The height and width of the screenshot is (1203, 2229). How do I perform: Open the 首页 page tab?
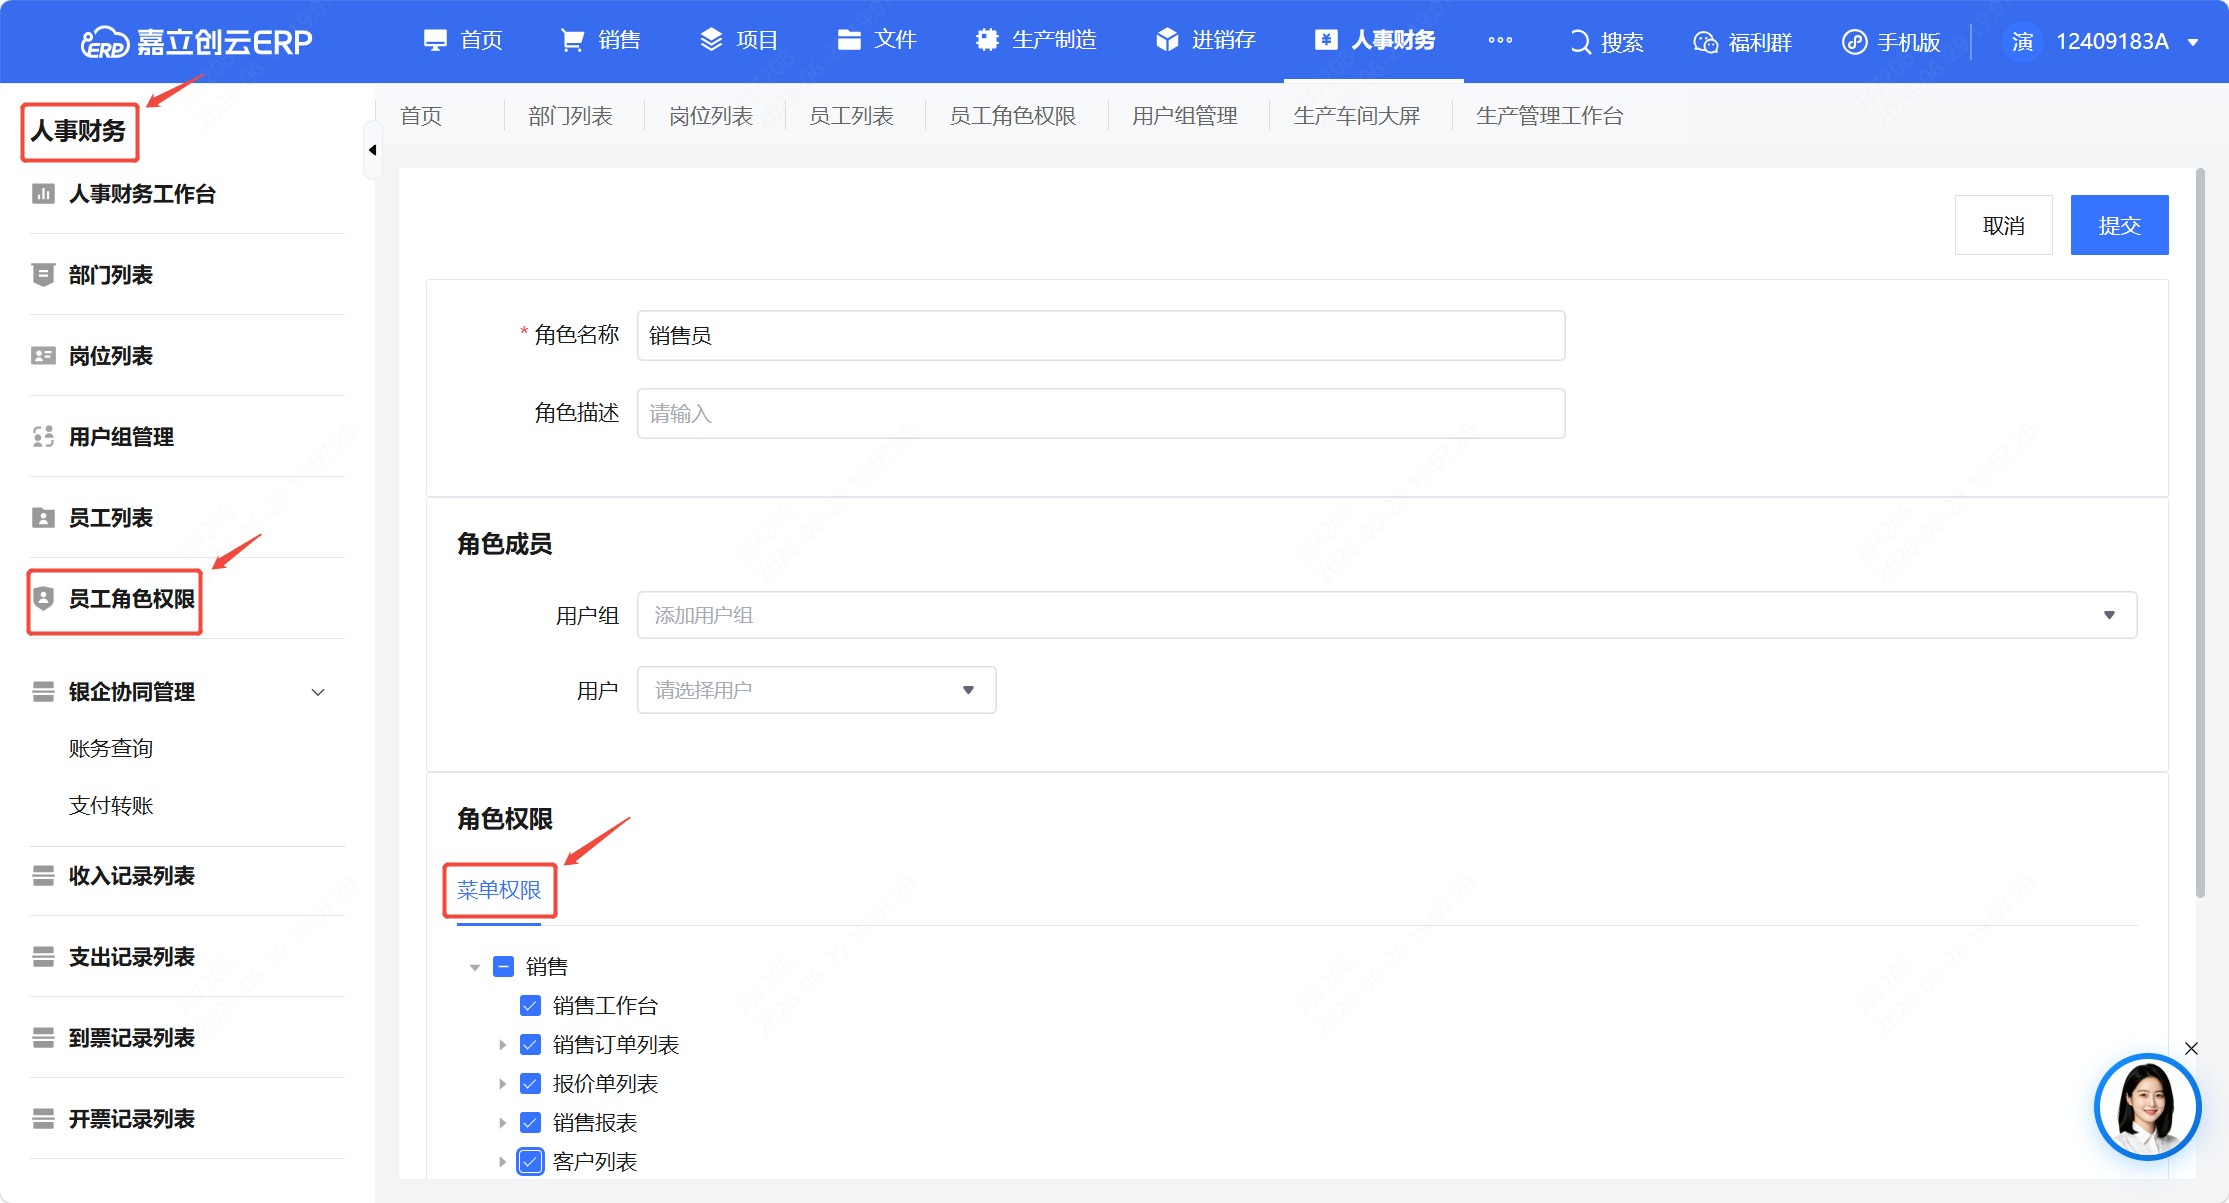click(421, 116)
